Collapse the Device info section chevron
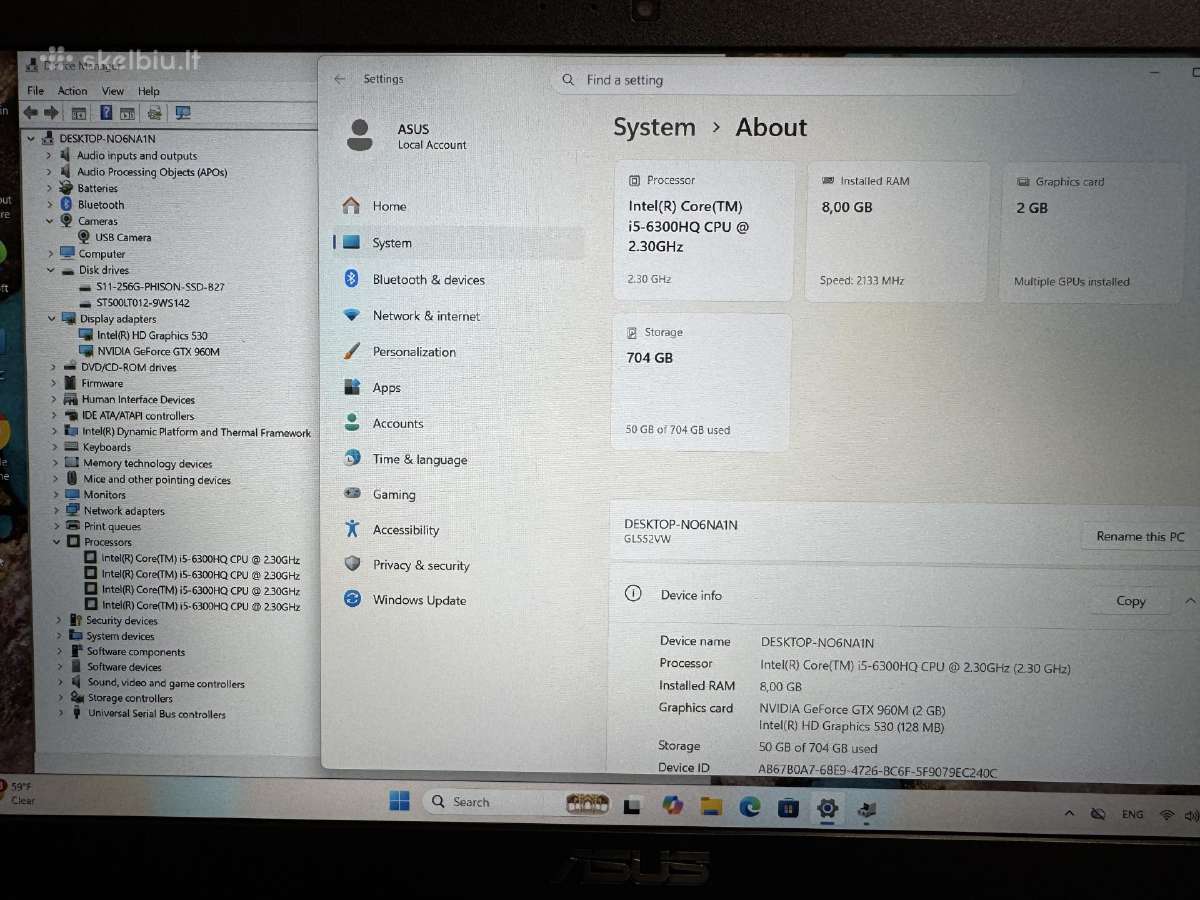The height and width of the screenshot is (900, 1200). [x=1189, y=601]
